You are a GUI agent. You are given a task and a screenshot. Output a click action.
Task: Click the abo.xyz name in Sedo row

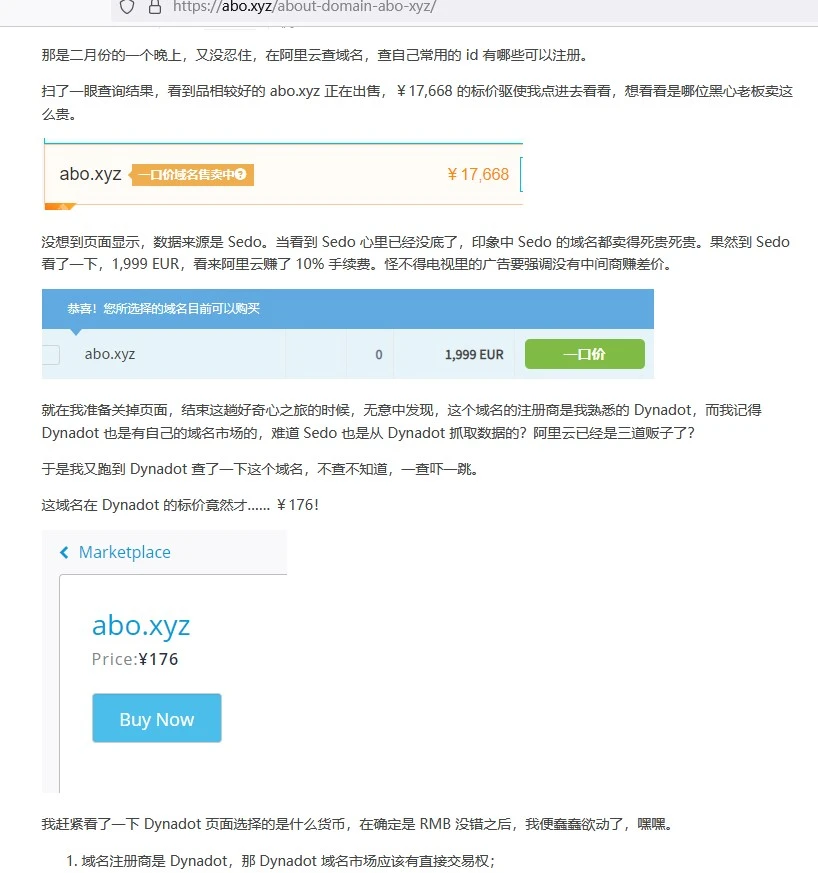110,354
